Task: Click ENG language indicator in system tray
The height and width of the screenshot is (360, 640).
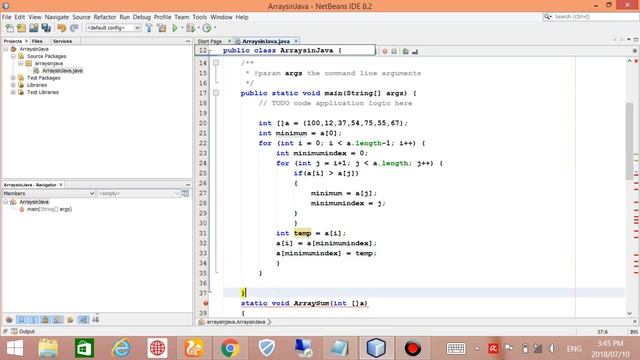Action: pyautogui.click(x=574, y=349)
